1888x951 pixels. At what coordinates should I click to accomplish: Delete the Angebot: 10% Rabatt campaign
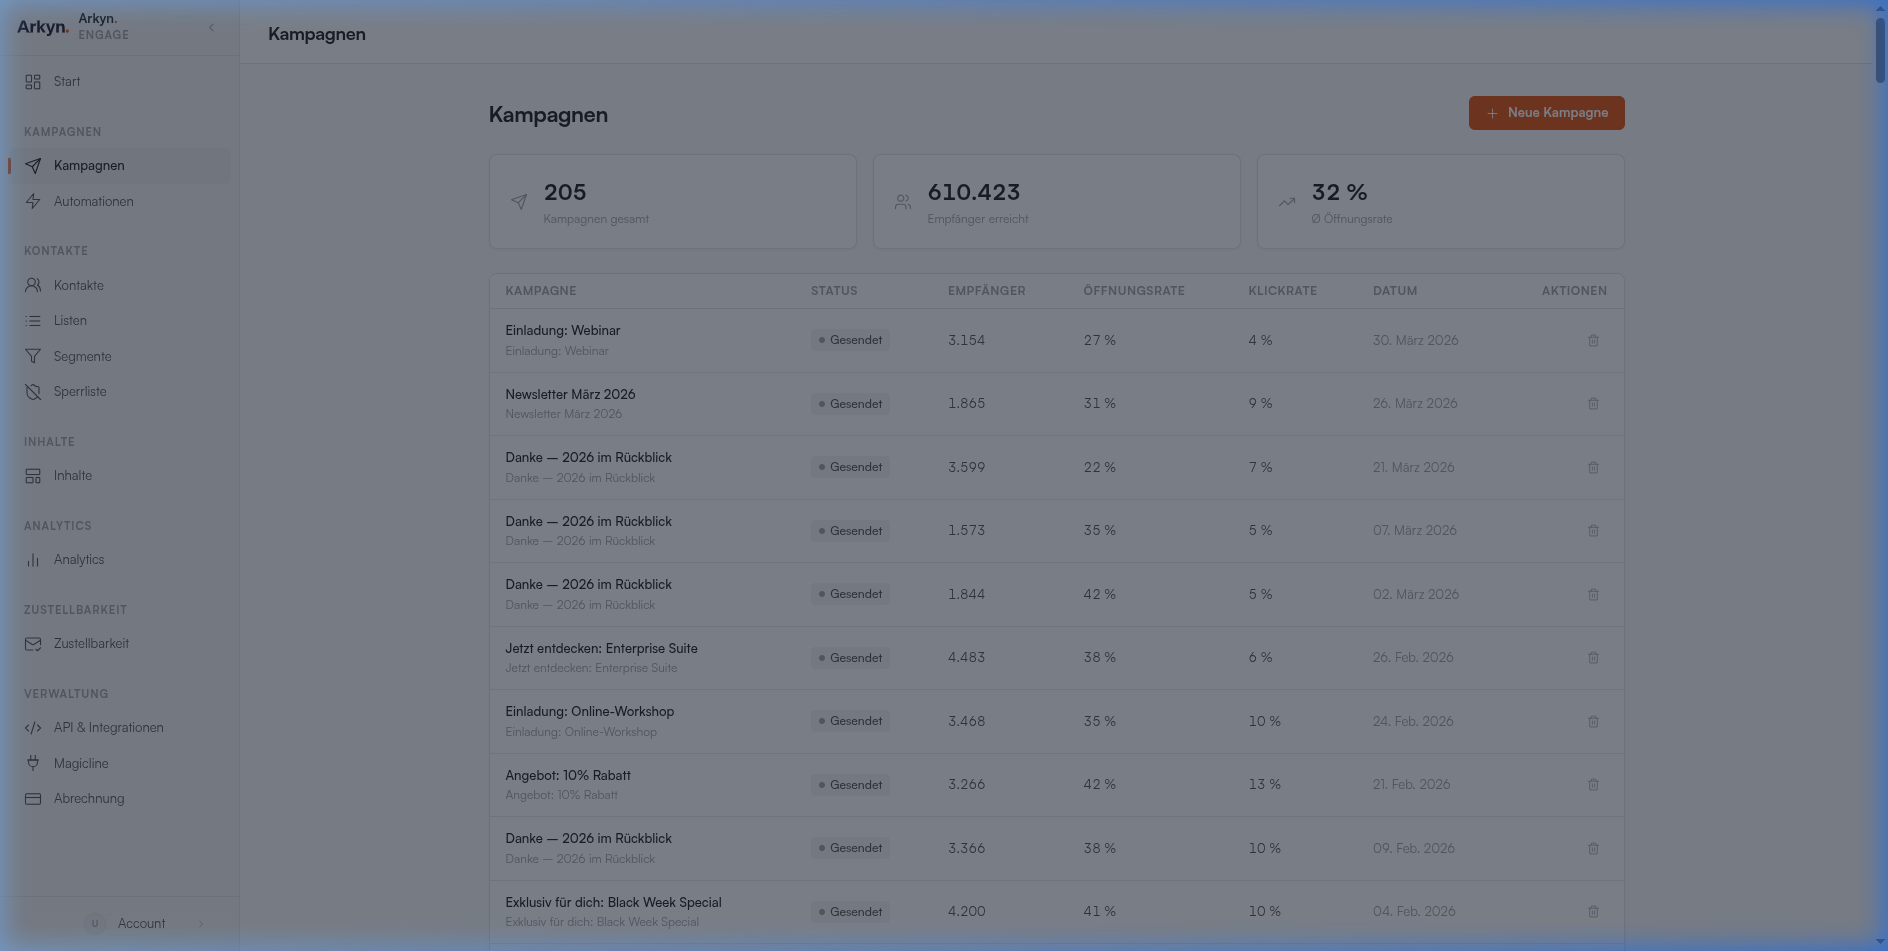click(x=1593, y=785)
